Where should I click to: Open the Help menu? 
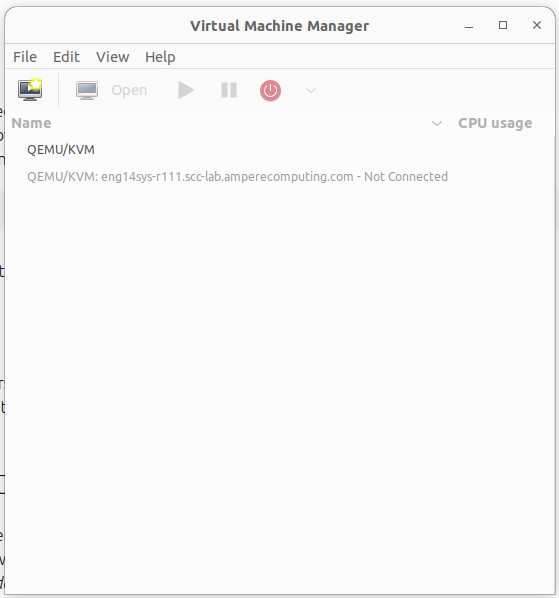point(160,57)
